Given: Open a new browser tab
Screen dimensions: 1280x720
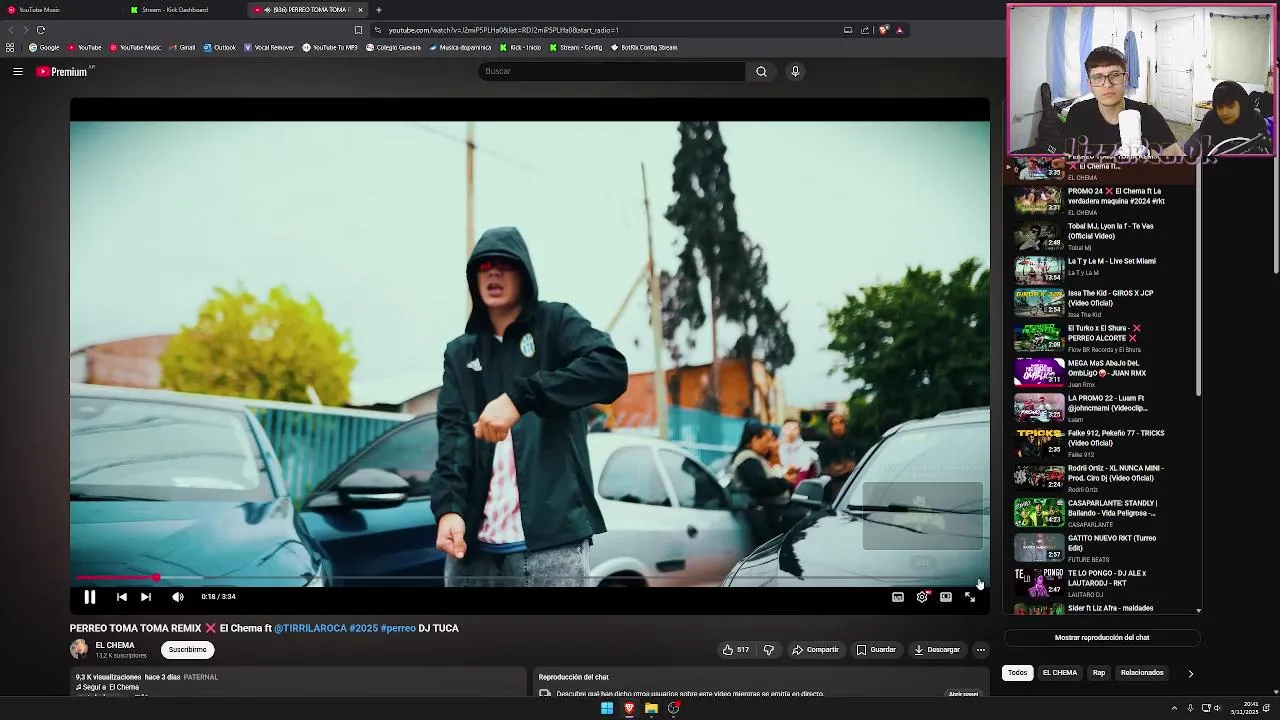Looking at the screenshot, I should [x=378, y=10].
